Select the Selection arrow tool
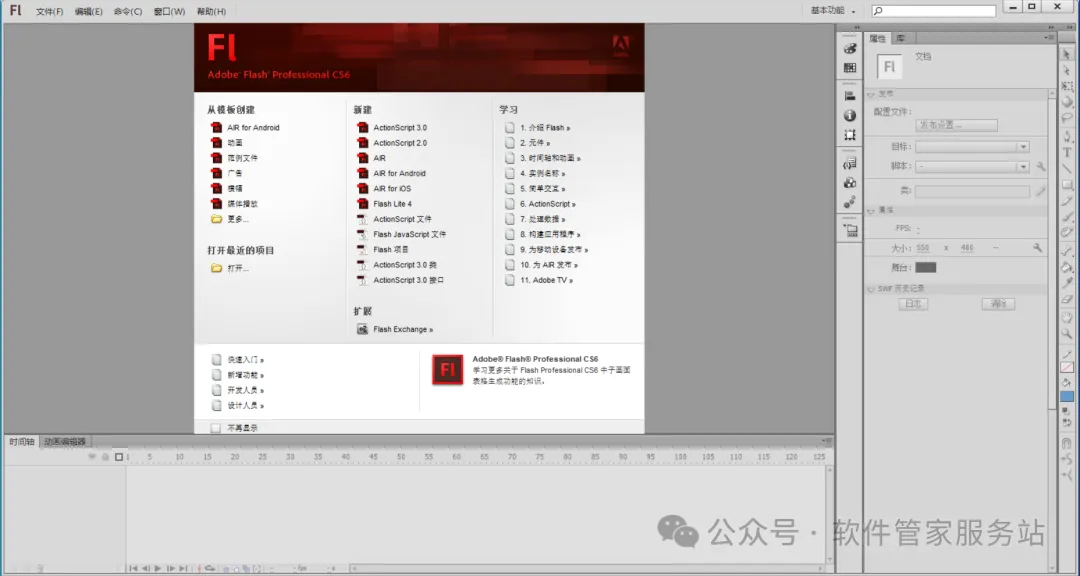Viewport: 1080px width, 576px height. [x=1067, y=54]
